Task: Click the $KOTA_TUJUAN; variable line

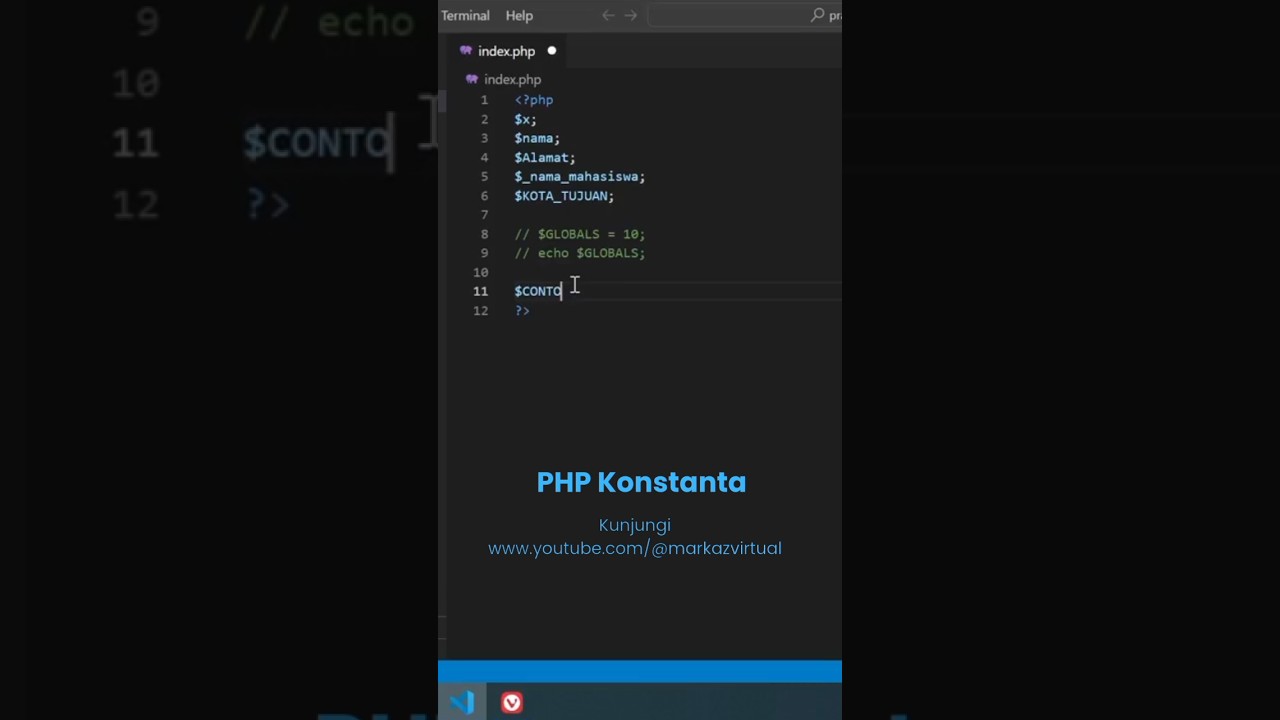Action: (x=564, y=196)
